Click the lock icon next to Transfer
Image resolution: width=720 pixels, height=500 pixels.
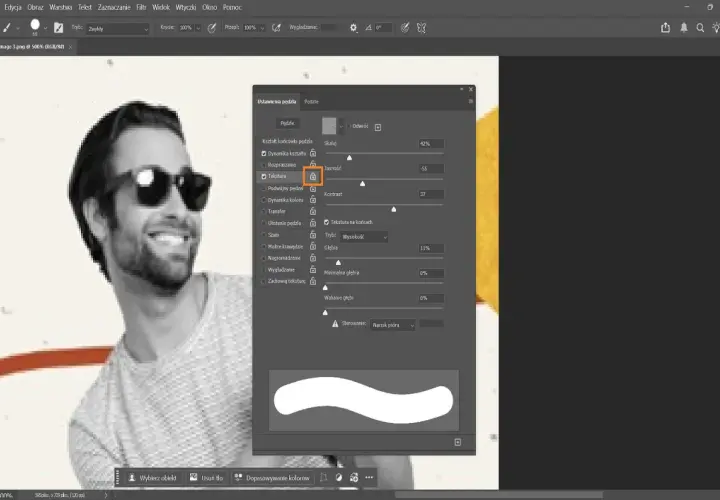313,211
